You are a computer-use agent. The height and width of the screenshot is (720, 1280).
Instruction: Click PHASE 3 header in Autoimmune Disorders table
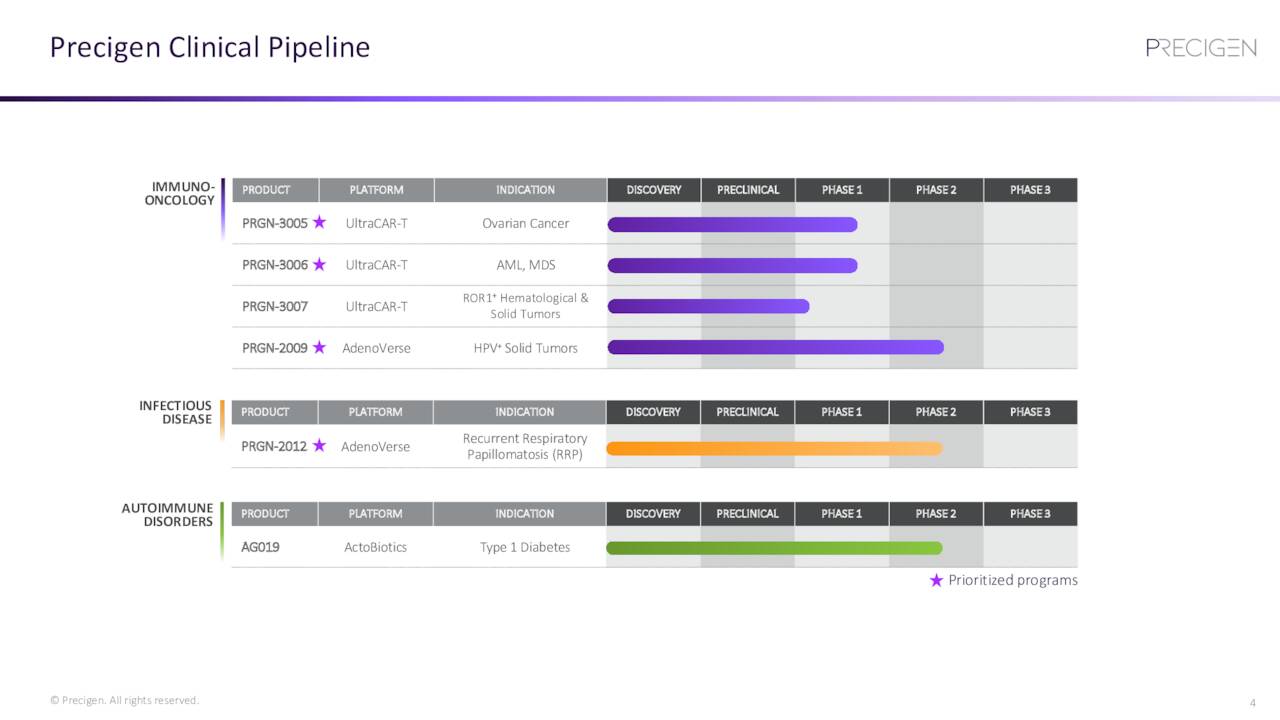click(x=1030, y=514)
